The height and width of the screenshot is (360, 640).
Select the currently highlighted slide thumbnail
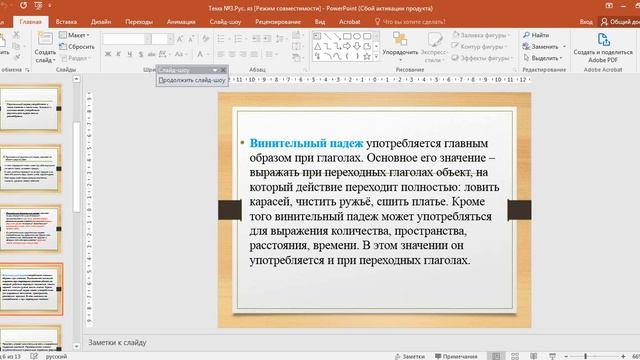tap(31, 289)
